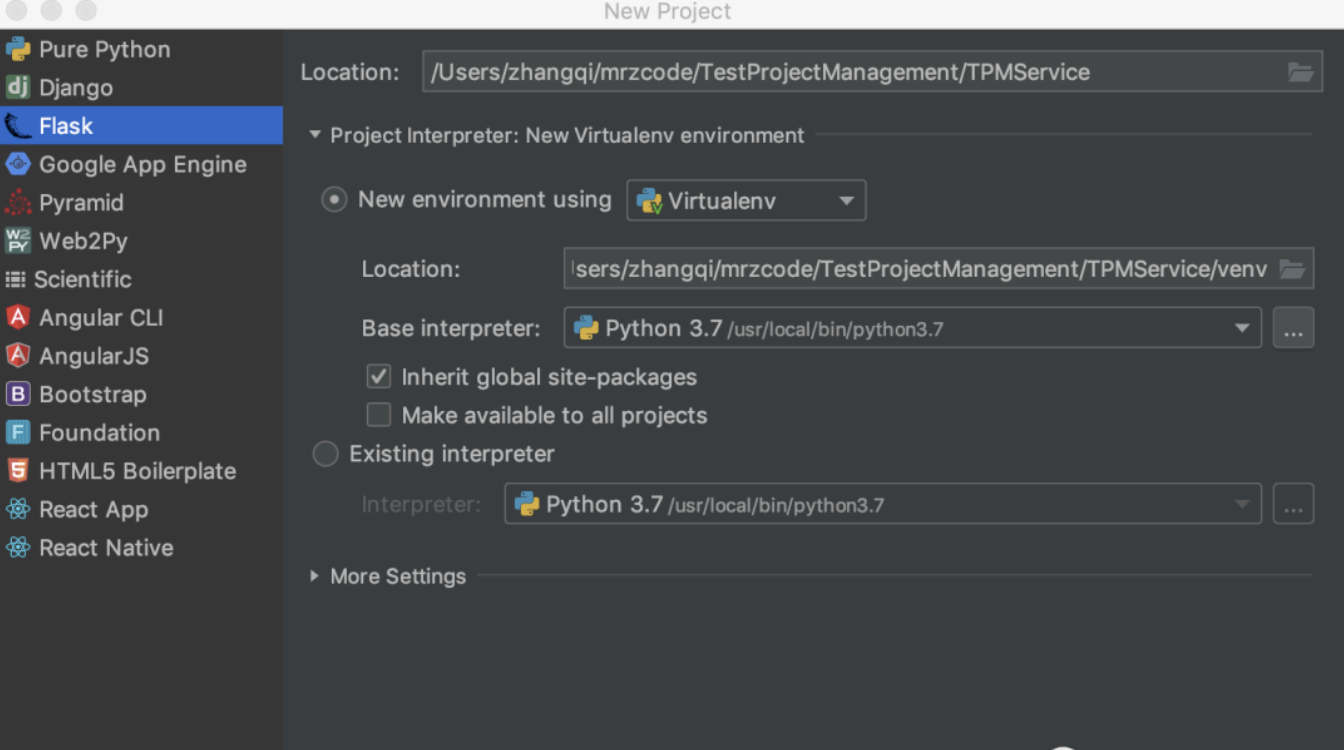Select Foundation in project list
Screen dimensions: 1344x750
pyautogui.click(x=141, y=432)
